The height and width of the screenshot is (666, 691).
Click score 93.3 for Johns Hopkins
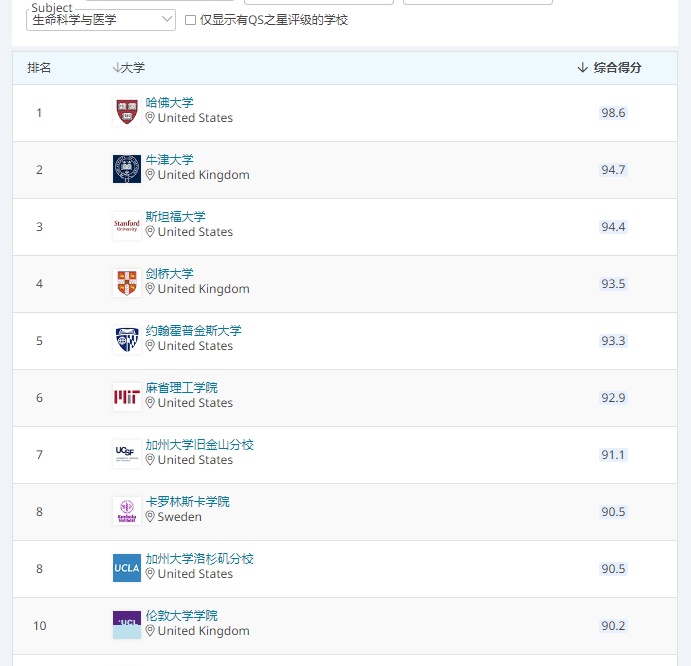click(x=613, y=341)
